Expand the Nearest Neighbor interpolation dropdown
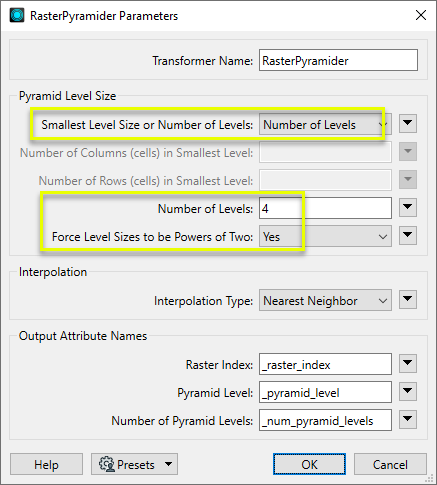437x485 pixels. (x=325, y=300)
